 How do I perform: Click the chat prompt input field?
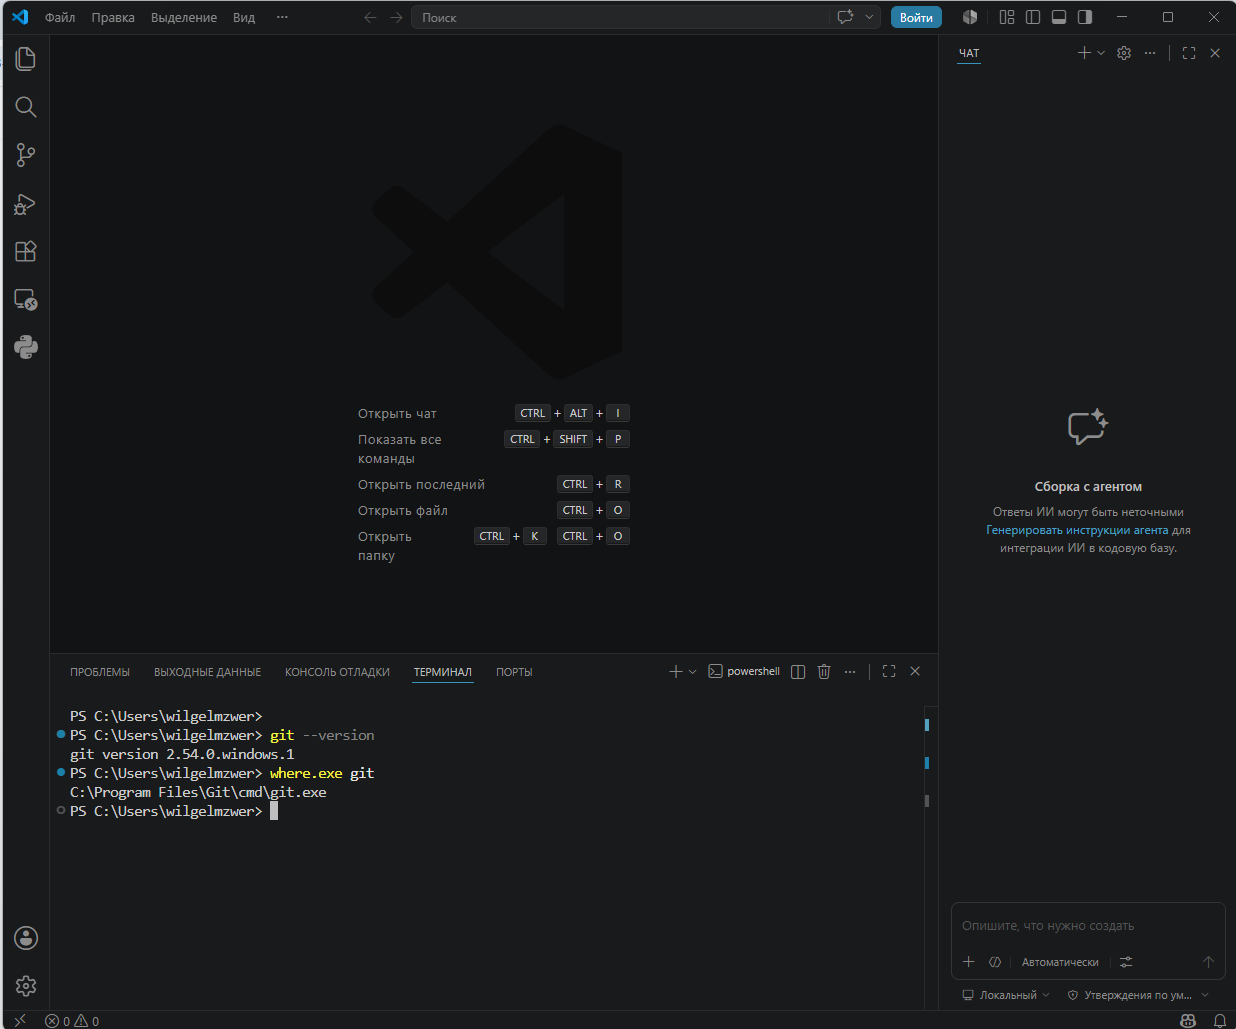coord(1088,926)
